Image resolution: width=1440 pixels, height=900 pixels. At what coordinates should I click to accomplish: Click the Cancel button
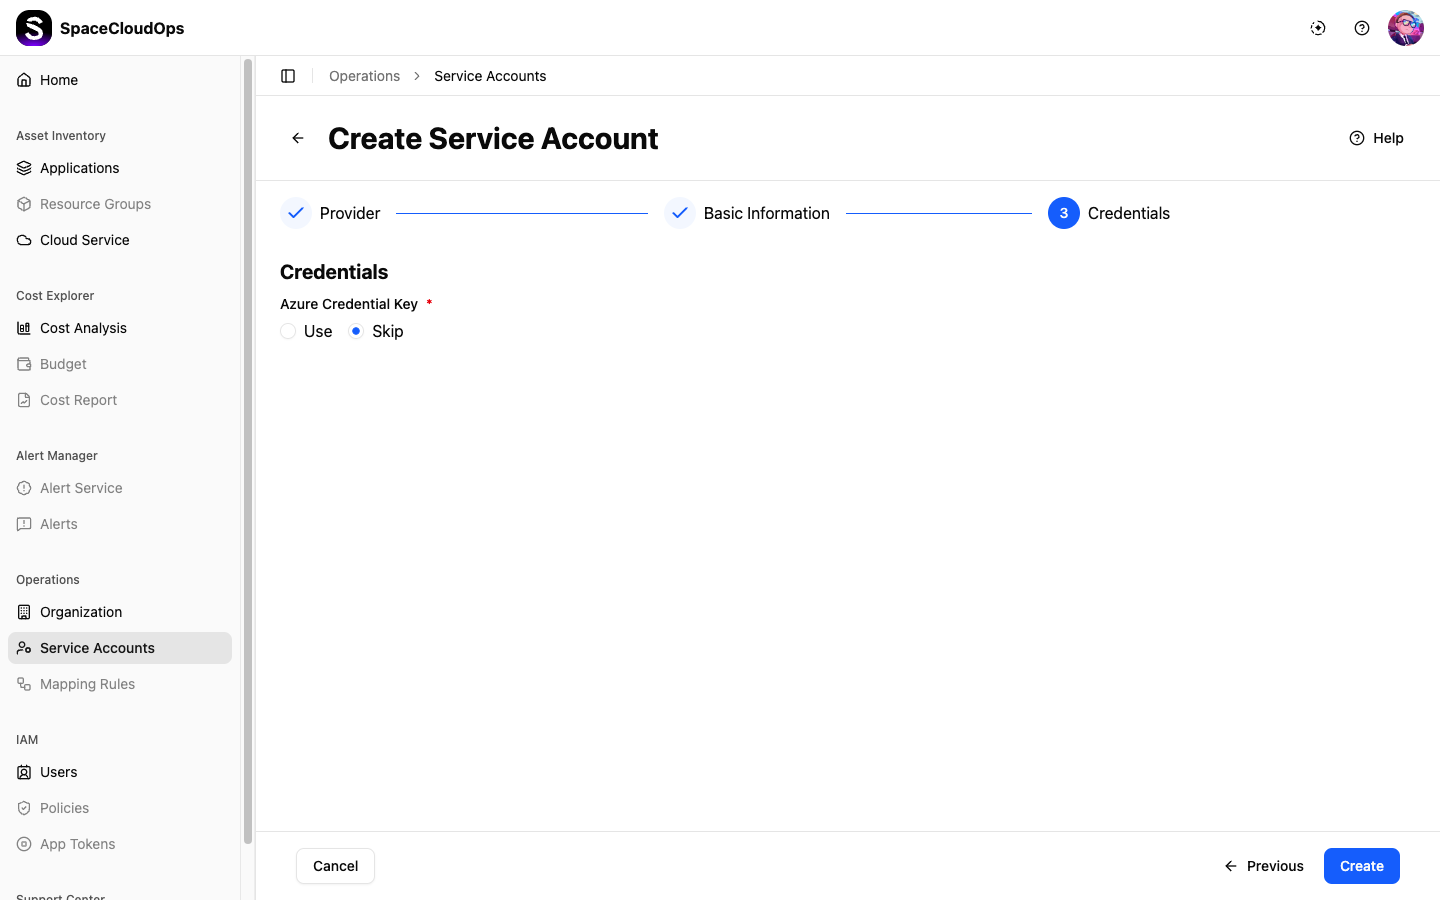(335, 866)
